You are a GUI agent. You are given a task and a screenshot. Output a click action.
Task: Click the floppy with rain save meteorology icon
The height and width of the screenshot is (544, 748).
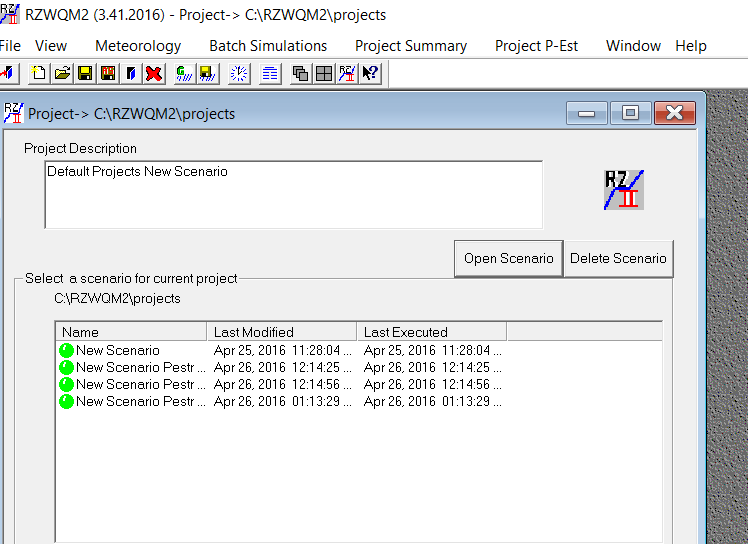click(208, 73)
